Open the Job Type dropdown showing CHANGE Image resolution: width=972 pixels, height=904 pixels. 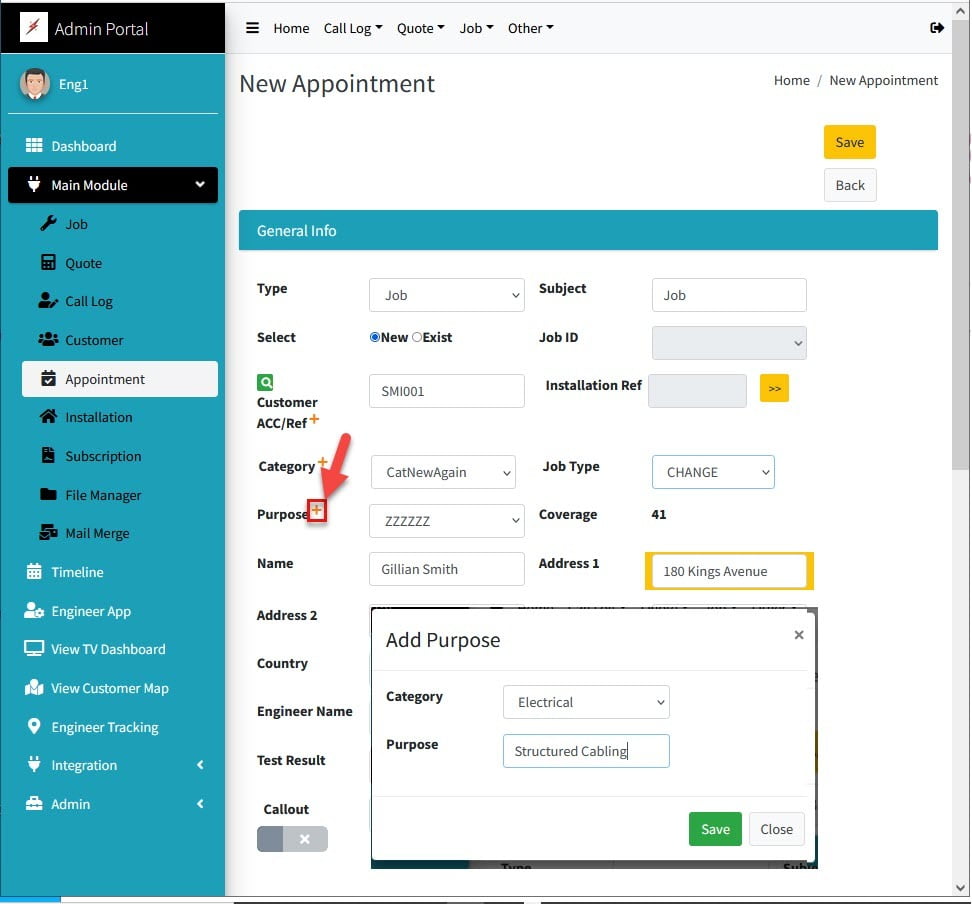pos(713,472)
